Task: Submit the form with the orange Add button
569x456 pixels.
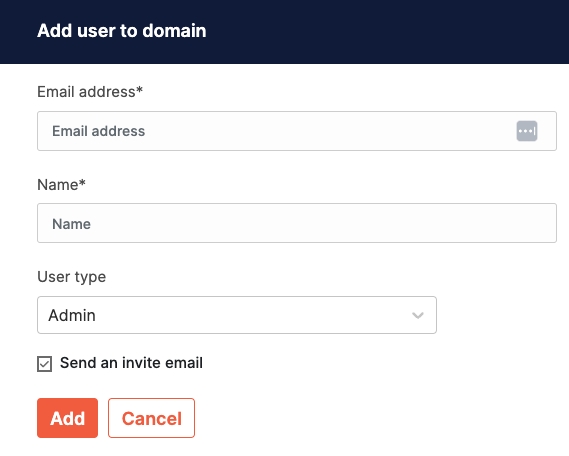Action: point(67,418)
